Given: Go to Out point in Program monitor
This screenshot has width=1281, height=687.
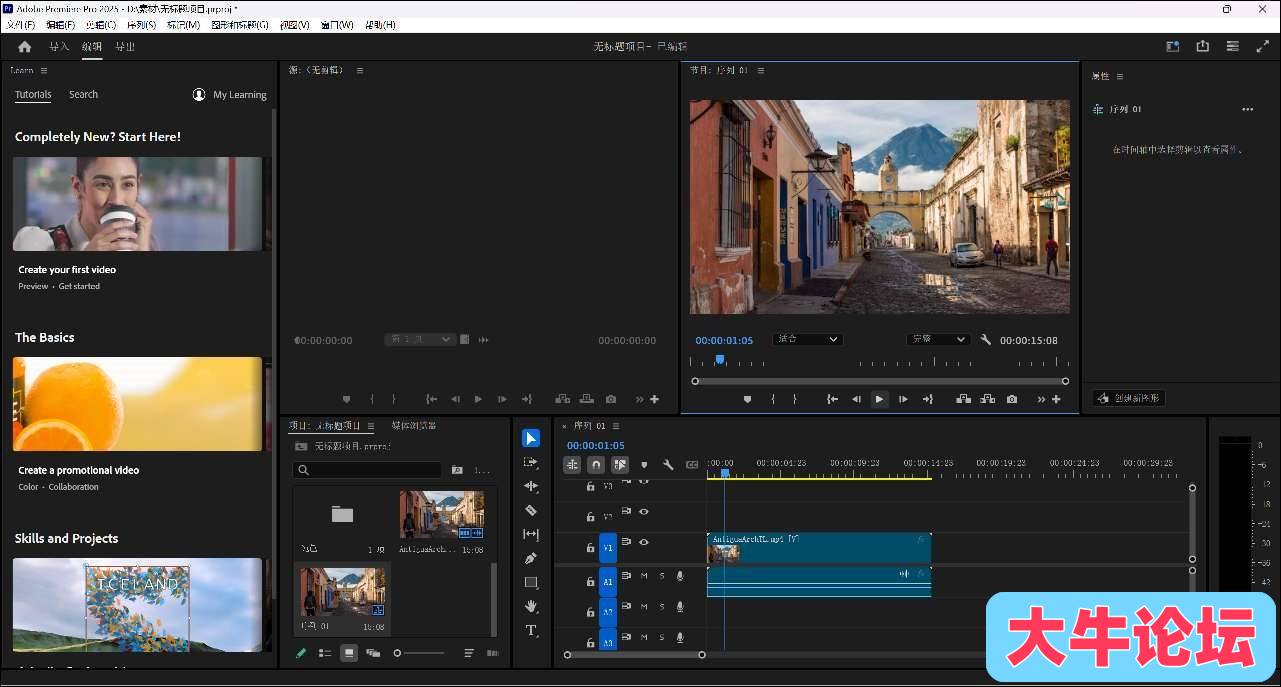Looking at the screenshot, I should point(927,399).
